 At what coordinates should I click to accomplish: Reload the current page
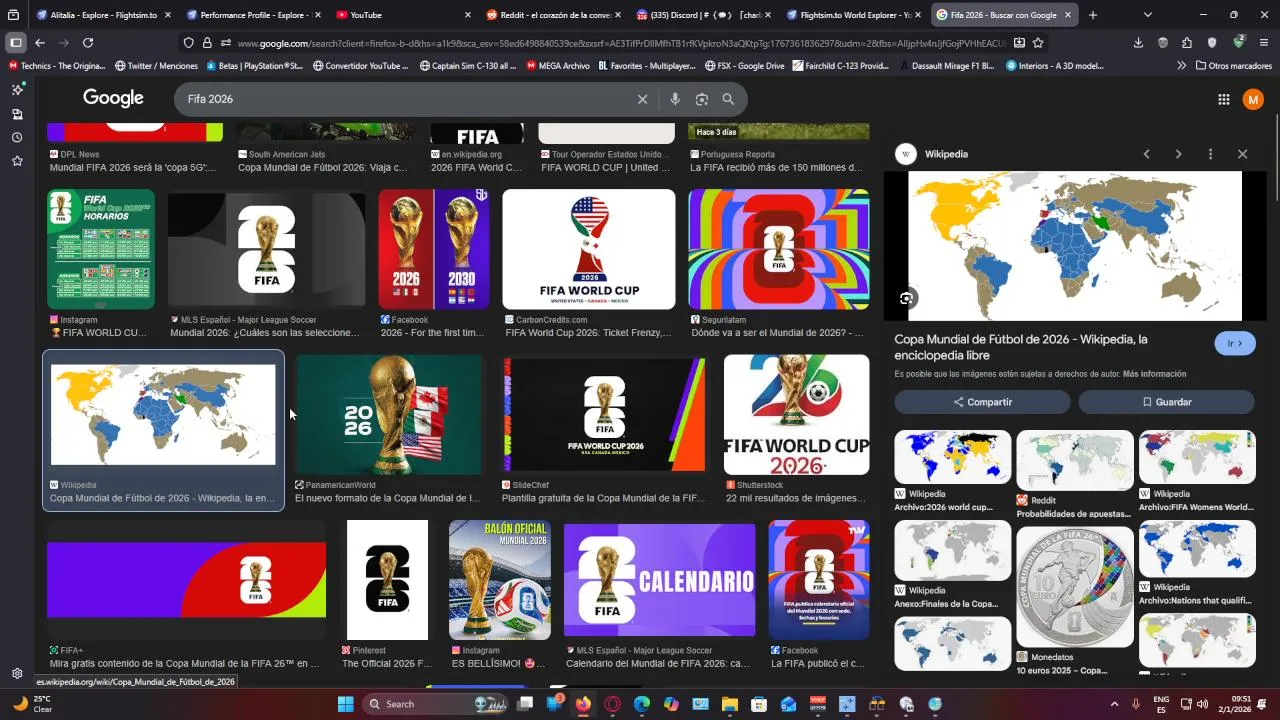[x=88, y=43]
